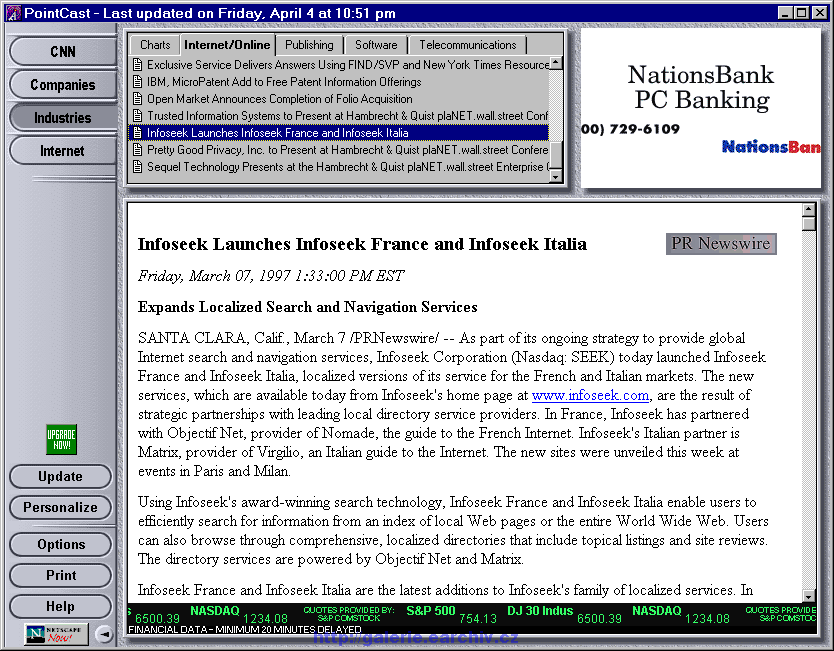834x651 pixels.
Task: Open the Telecommunications tab
Action: click(x=468, y=45)
